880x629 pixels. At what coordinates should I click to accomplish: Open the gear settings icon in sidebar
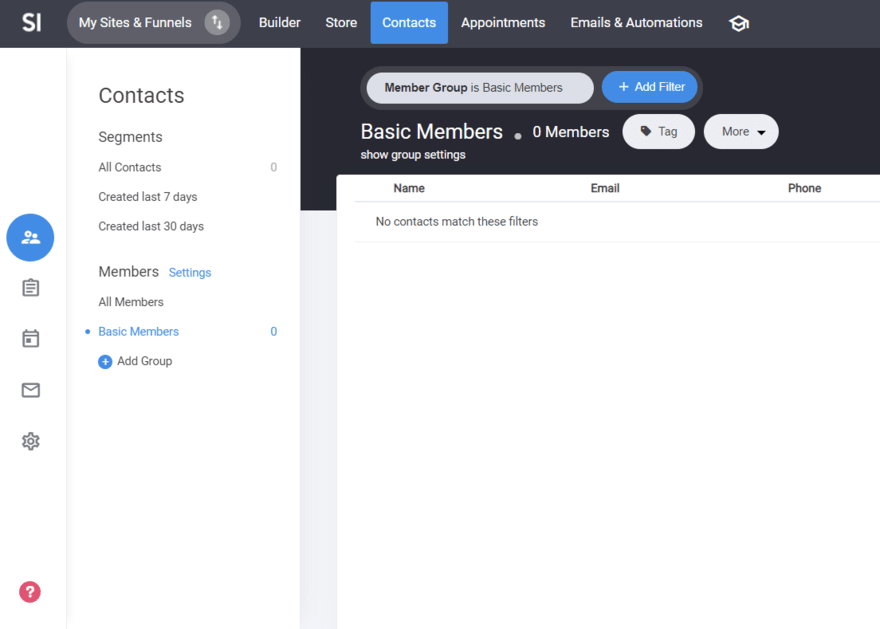tap(30, 442)
